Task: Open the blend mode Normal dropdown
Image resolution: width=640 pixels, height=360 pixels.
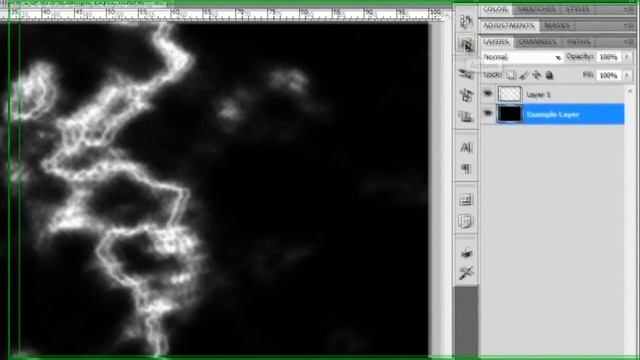Action: click(x=522, y=57)
